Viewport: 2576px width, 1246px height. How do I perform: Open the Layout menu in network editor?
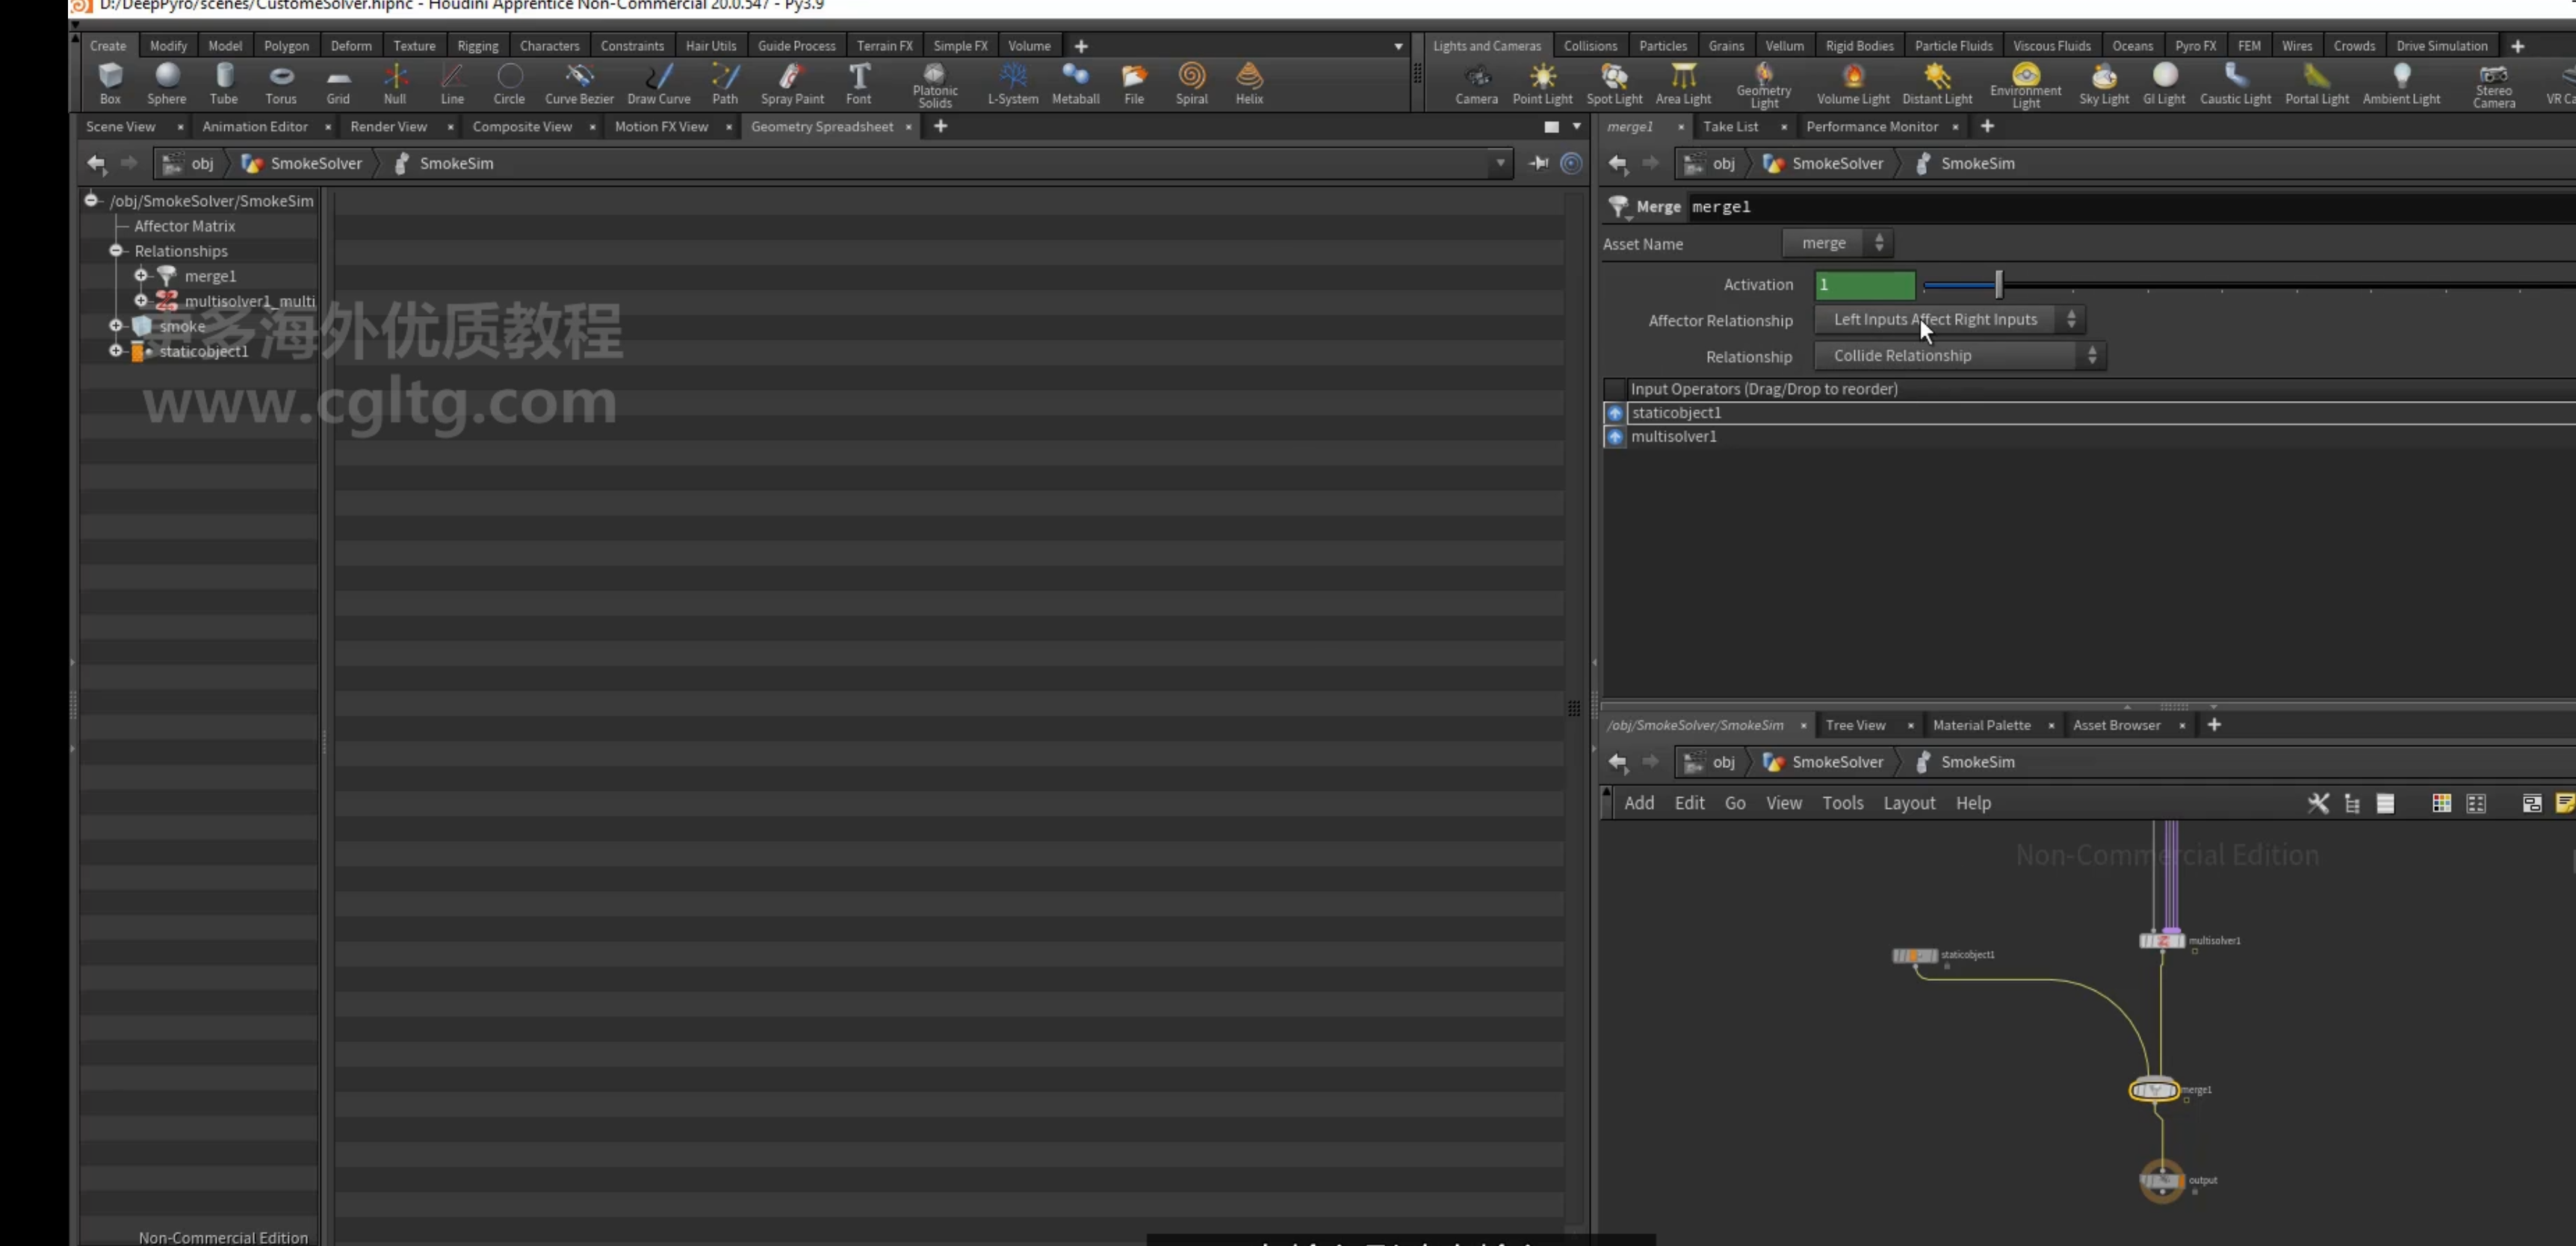coord(1909,803)
